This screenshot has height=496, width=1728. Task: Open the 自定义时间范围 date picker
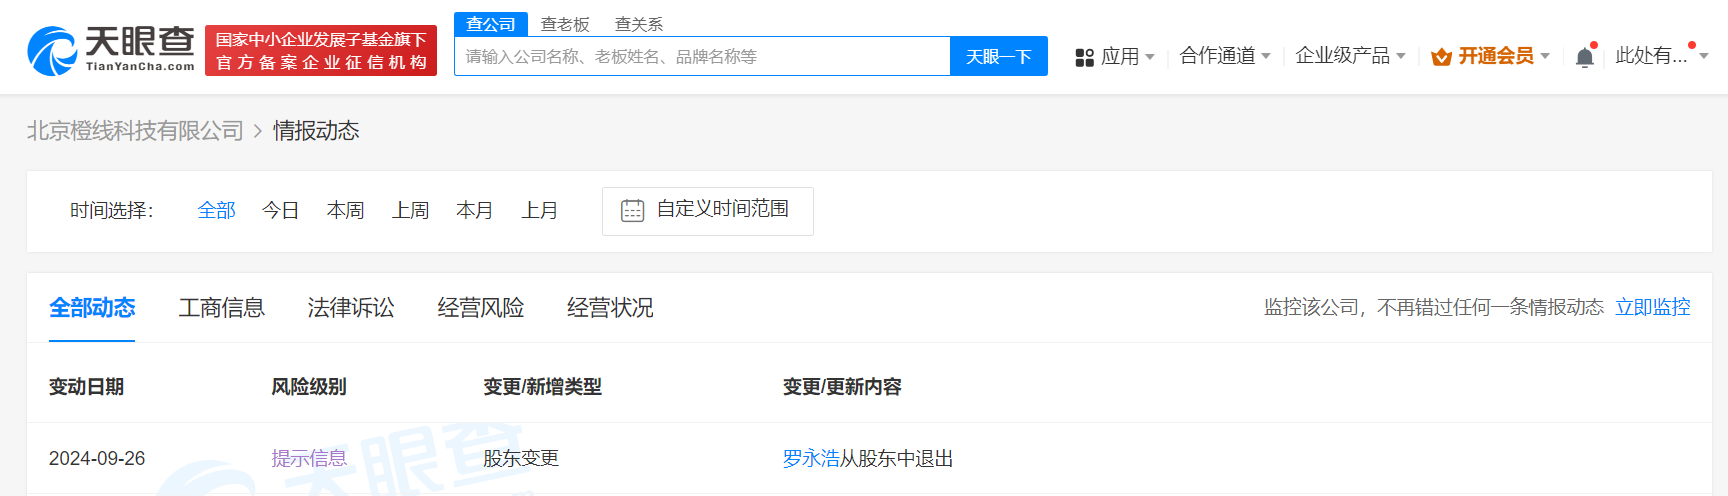pos(708,211)
